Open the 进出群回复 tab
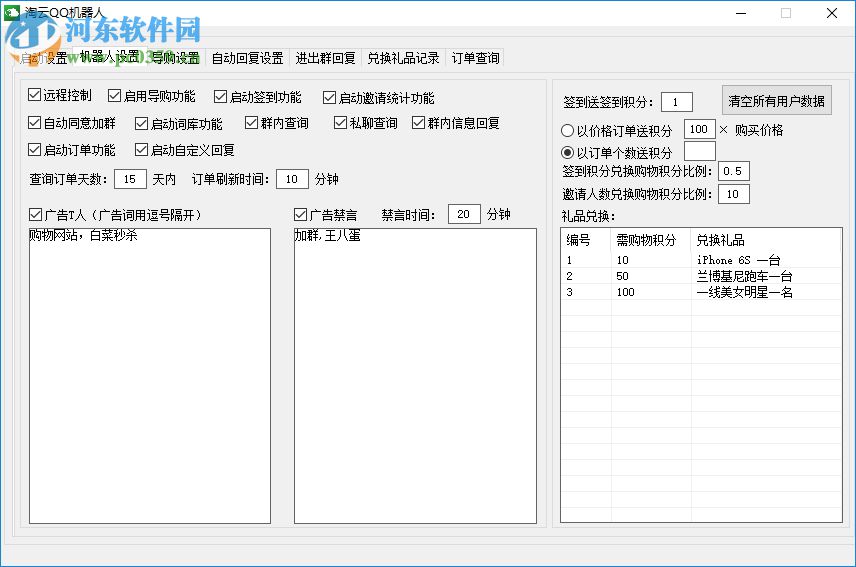 point(325,58)
